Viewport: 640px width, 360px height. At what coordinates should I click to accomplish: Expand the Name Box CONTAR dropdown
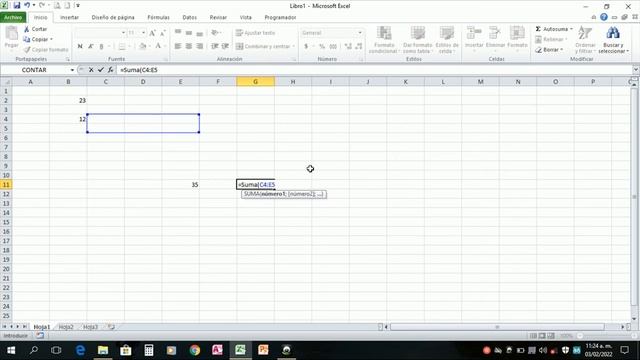pos(72,70)
